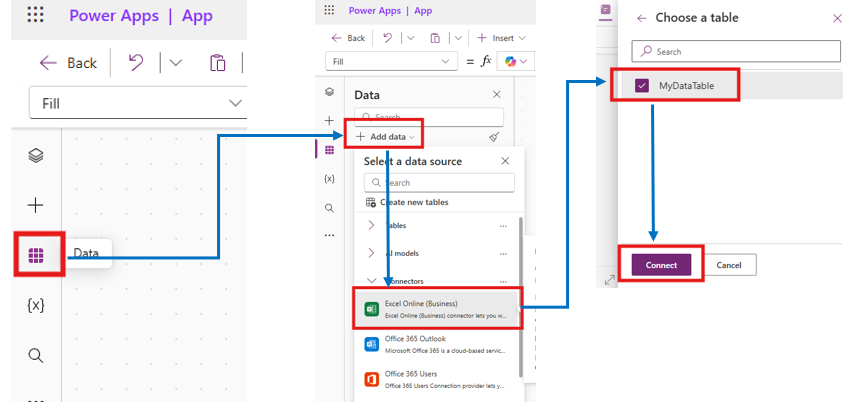The height and width of the screenshot is (402, 843).
Task: Open the waffle app launcher in middle screenshot
Action: [329, 10]
